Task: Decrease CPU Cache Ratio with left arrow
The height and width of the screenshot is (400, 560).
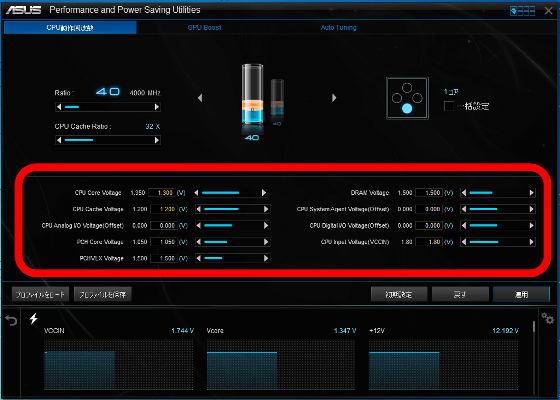Action: click(x=59, y=140)
